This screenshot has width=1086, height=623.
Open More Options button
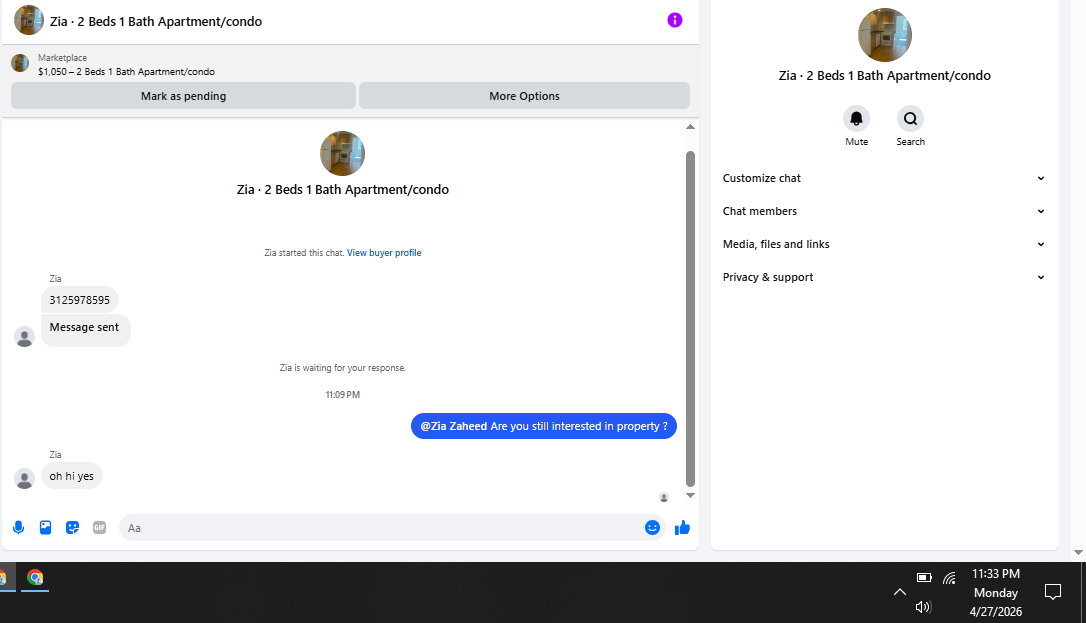(524, 96)
